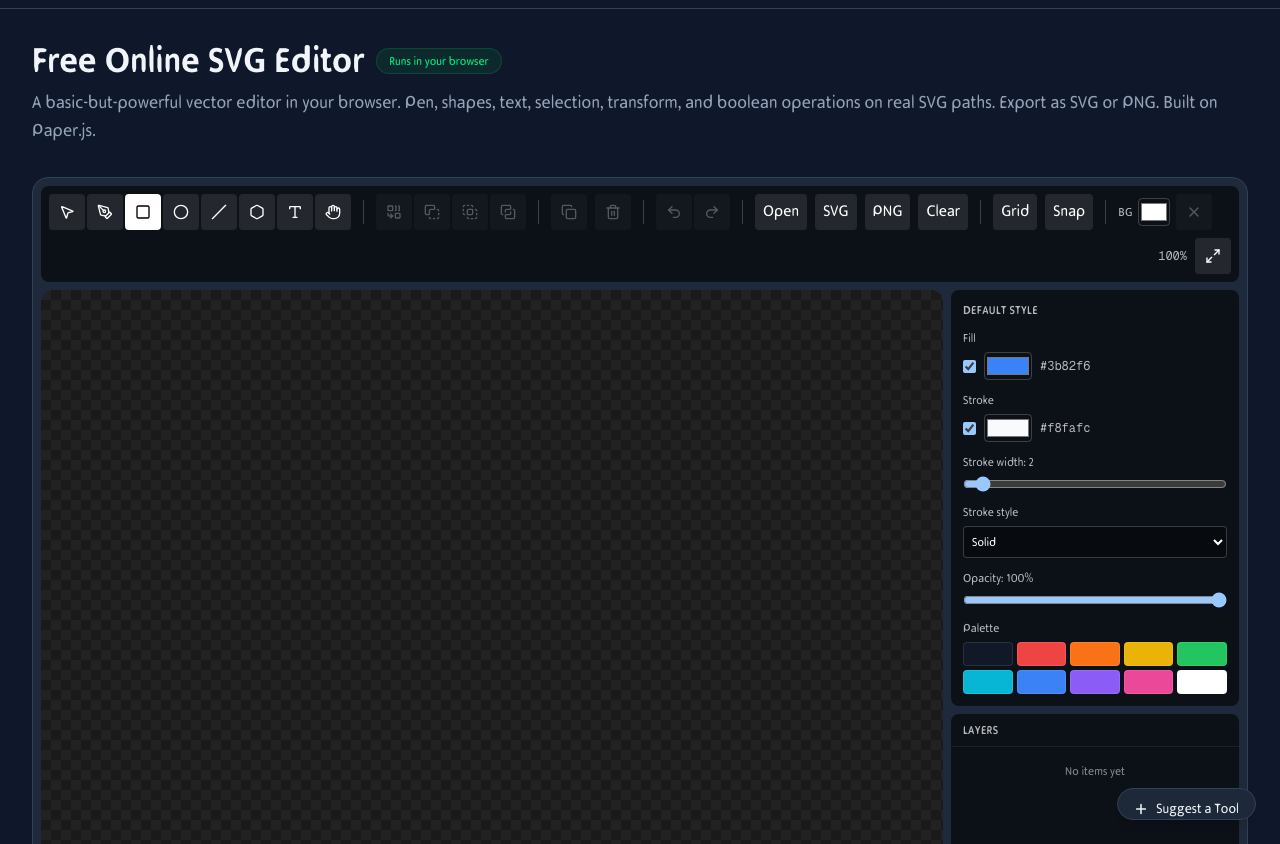Select the arrow selection tool
This screenshot has height=844, width=1280.
[67, 212]
